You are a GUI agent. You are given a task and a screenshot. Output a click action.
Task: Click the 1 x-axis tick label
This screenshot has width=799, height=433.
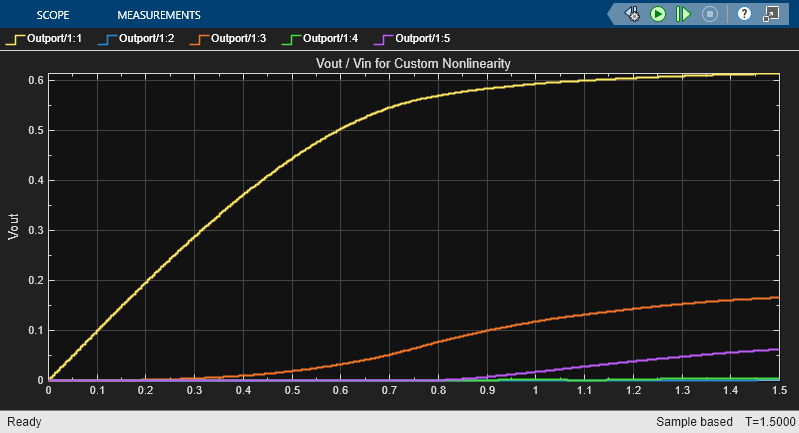[x=536, y=390]
